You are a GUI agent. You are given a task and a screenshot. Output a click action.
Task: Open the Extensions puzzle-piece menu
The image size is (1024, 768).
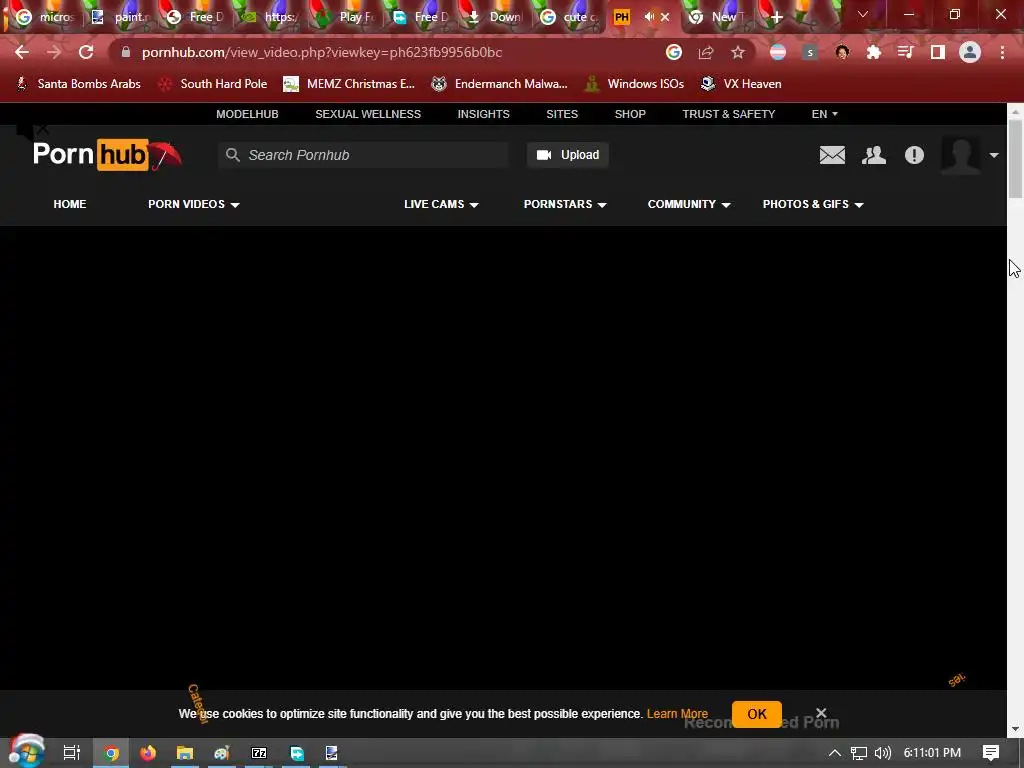point(874,52)
